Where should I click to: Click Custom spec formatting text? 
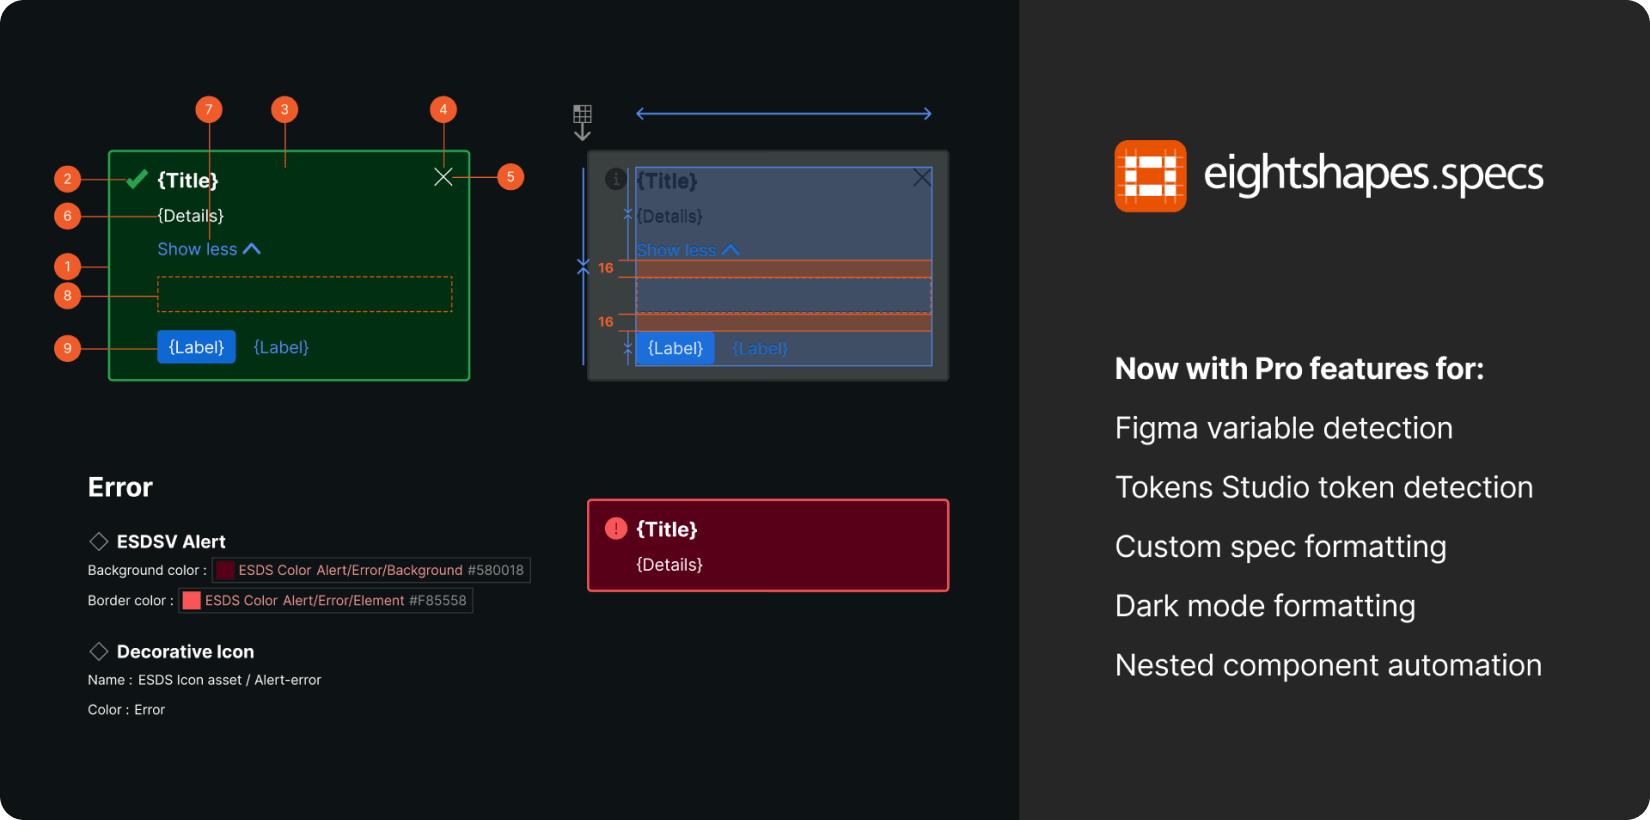pos(1281,547)
